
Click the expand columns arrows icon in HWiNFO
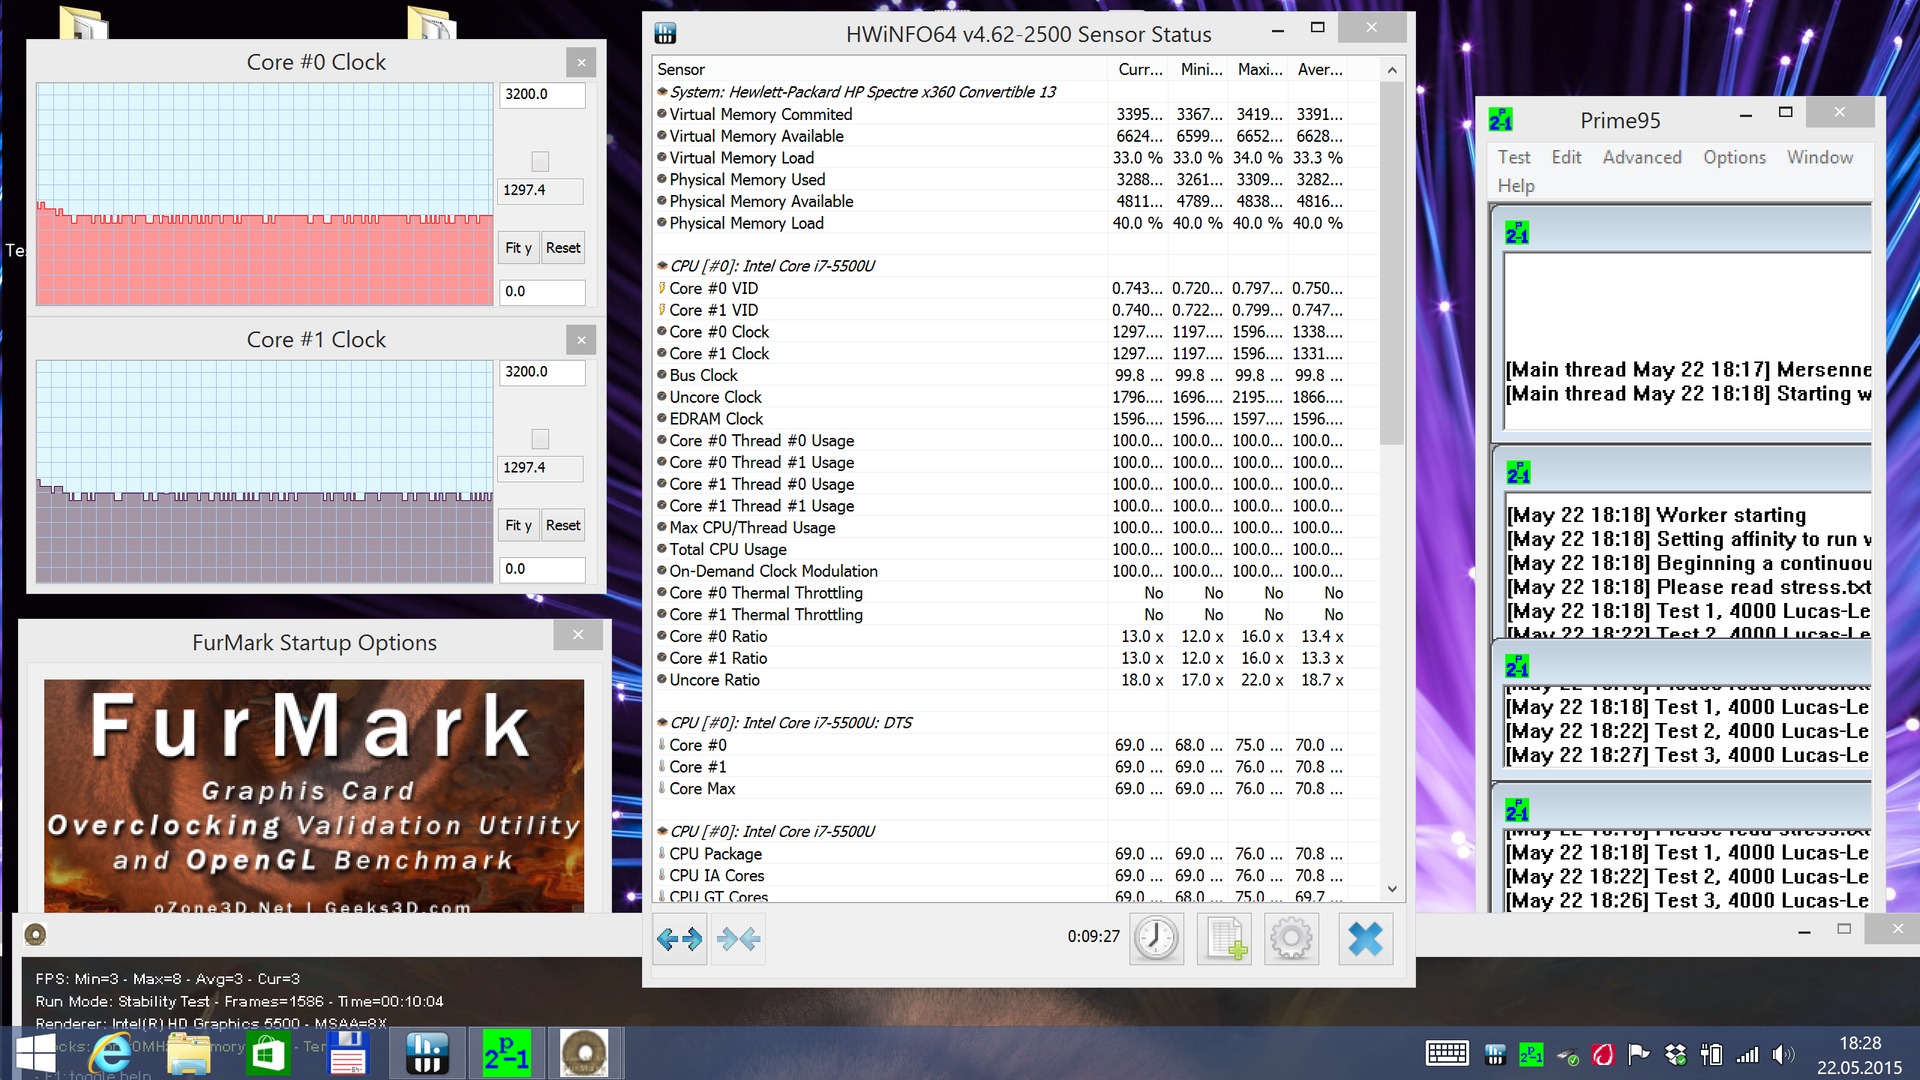point(680,938)
